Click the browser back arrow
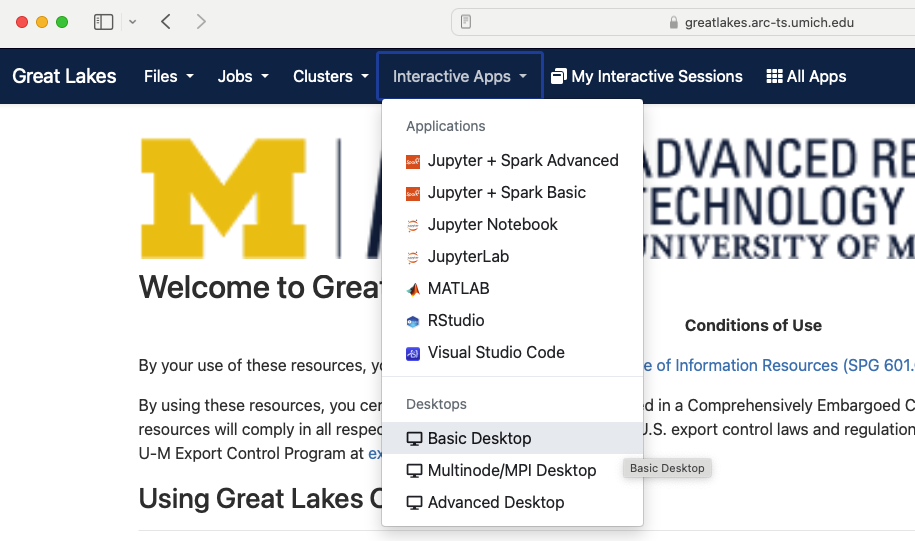Viewport: 915px width, 541px height. click(166, 22)
